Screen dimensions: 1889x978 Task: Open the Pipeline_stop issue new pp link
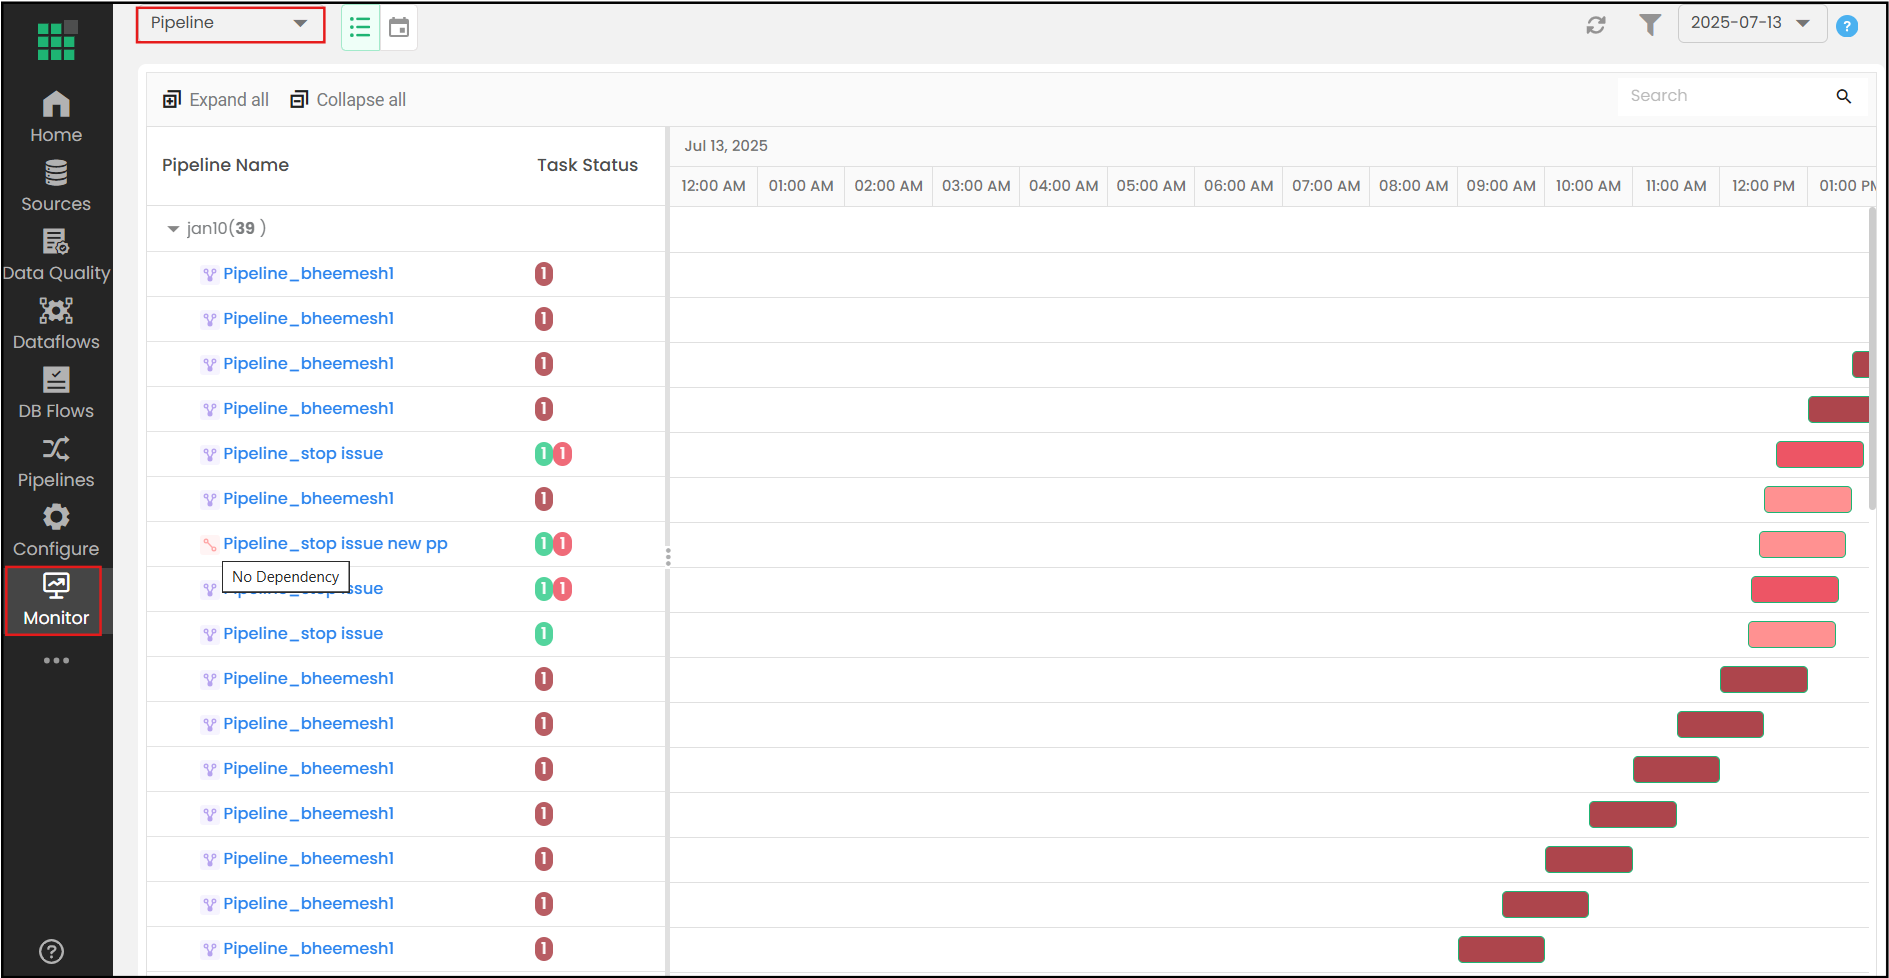pyautogui.click(x=335, y=543)
